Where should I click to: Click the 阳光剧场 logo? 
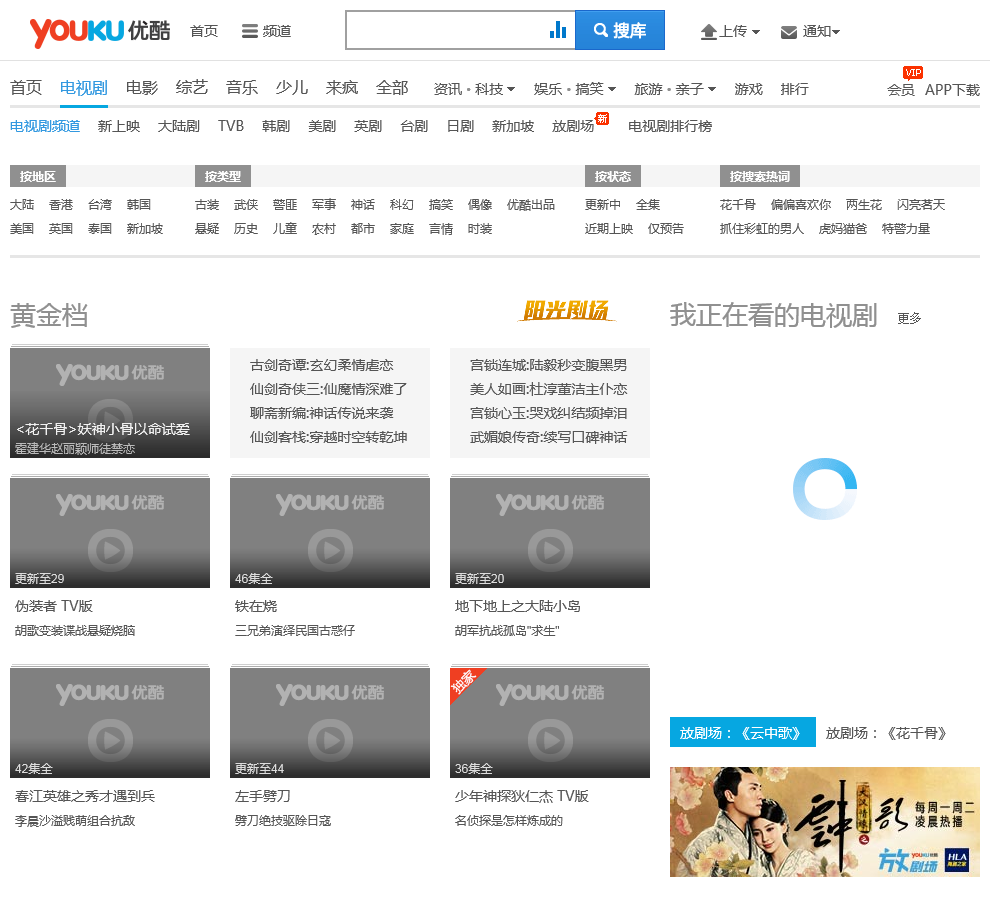566,310
